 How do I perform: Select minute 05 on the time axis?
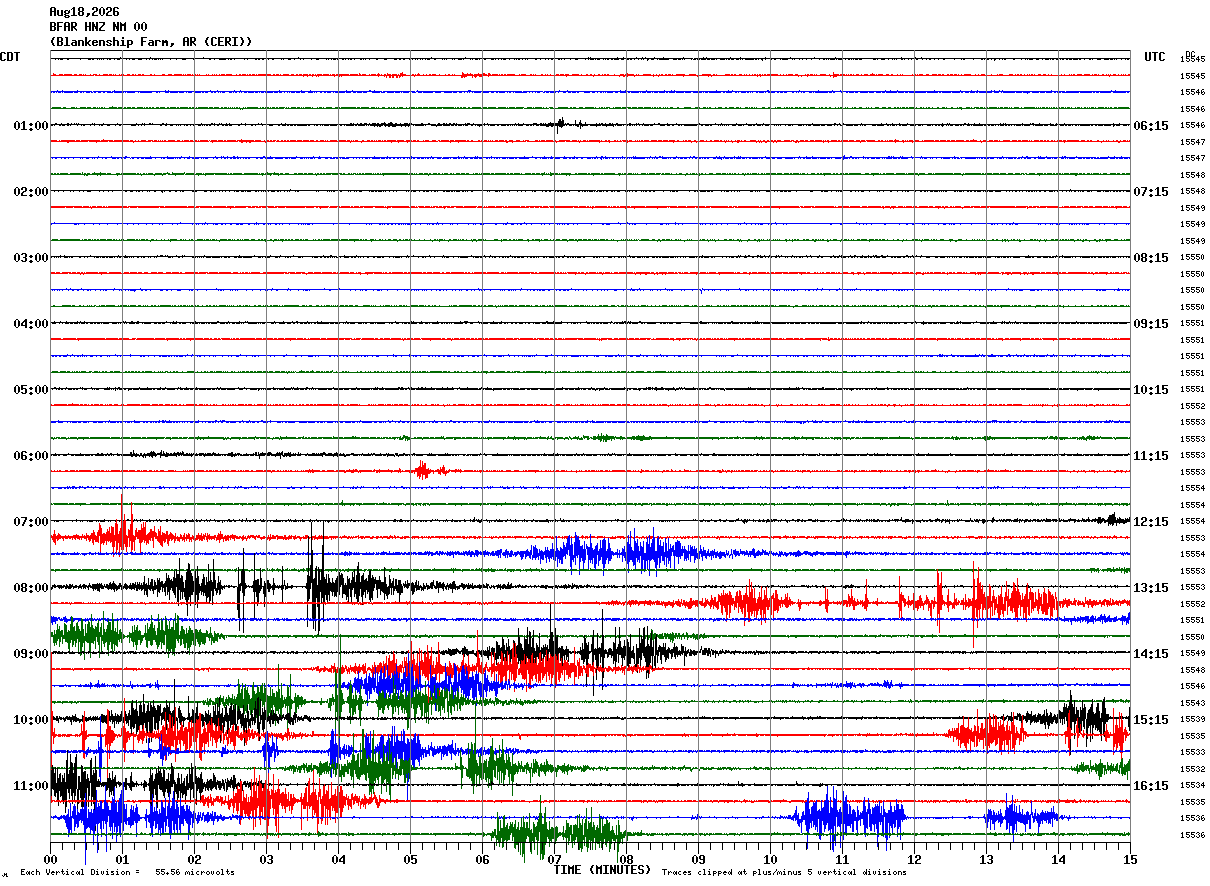410,859
